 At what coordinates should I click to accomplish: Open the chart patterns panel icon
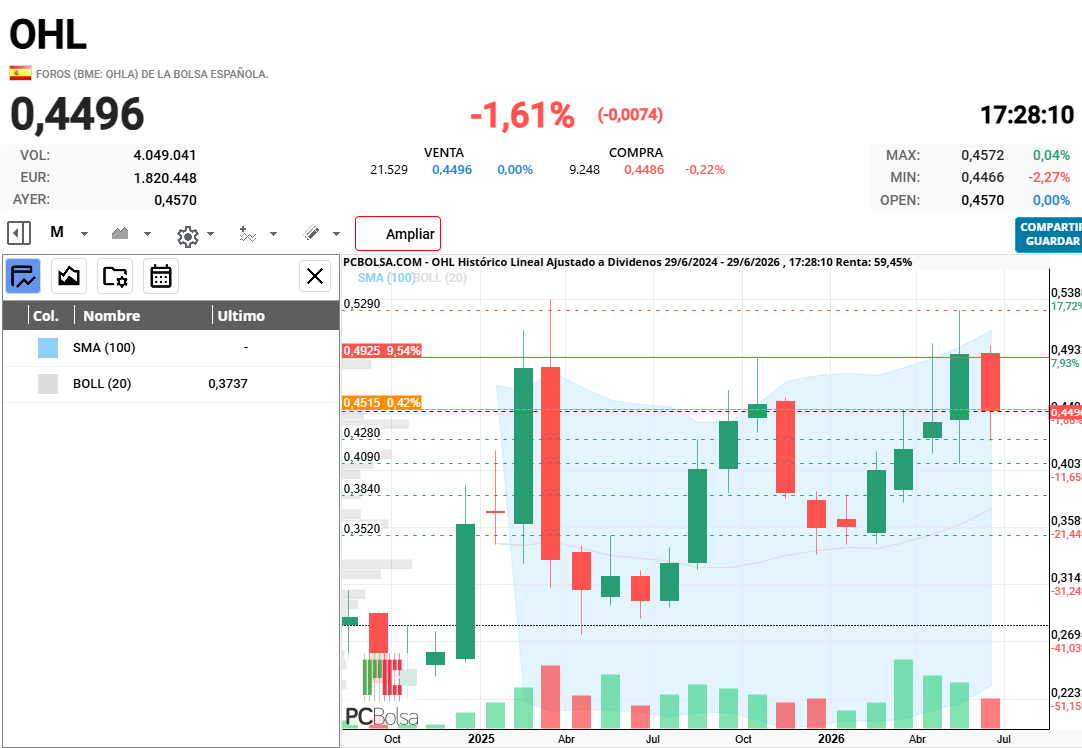tap(69, 277)
